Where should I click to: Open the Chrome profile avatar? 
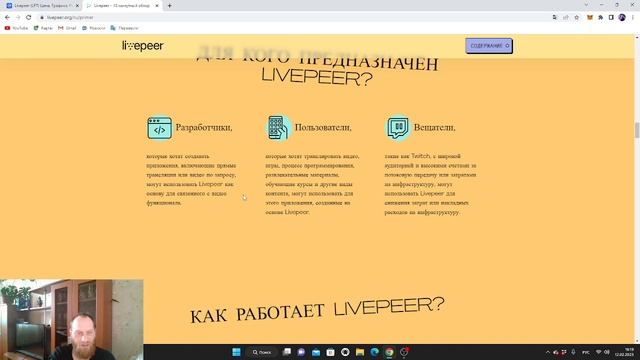(622, 18)
